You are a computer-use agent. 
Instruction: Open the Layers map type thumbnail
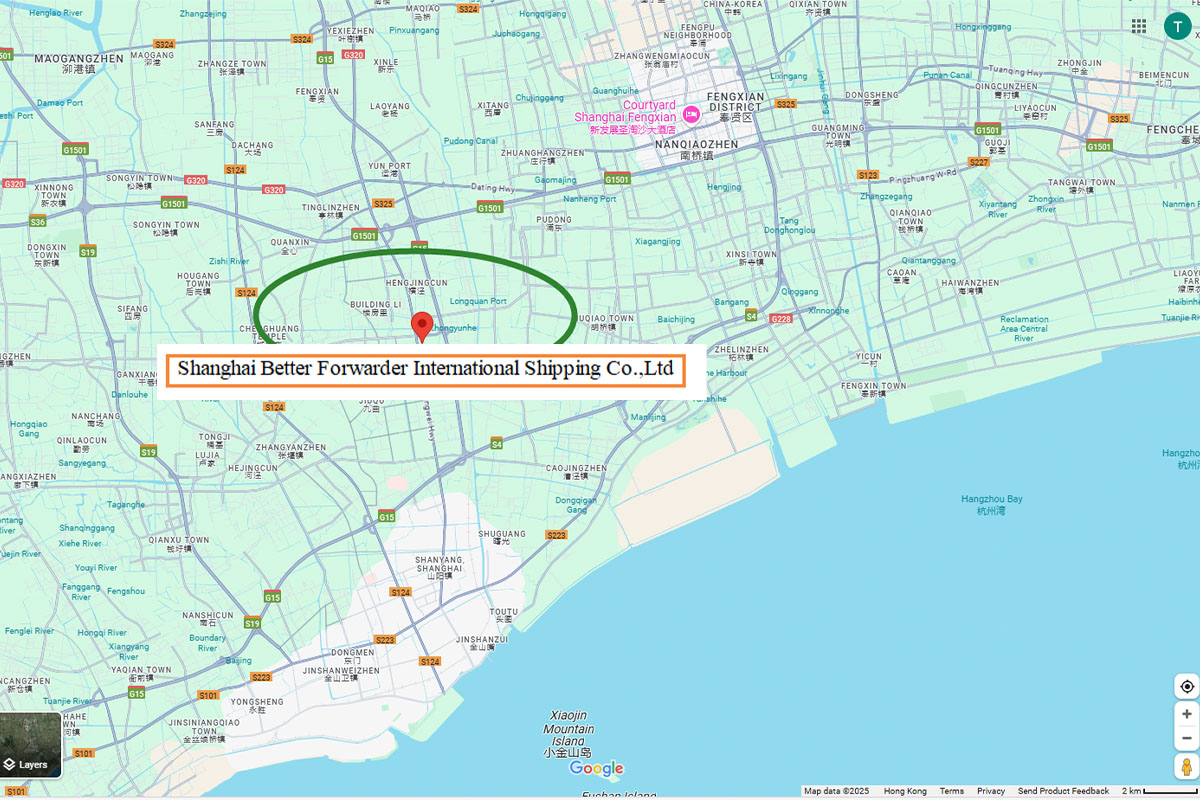(x=31, y=746)
